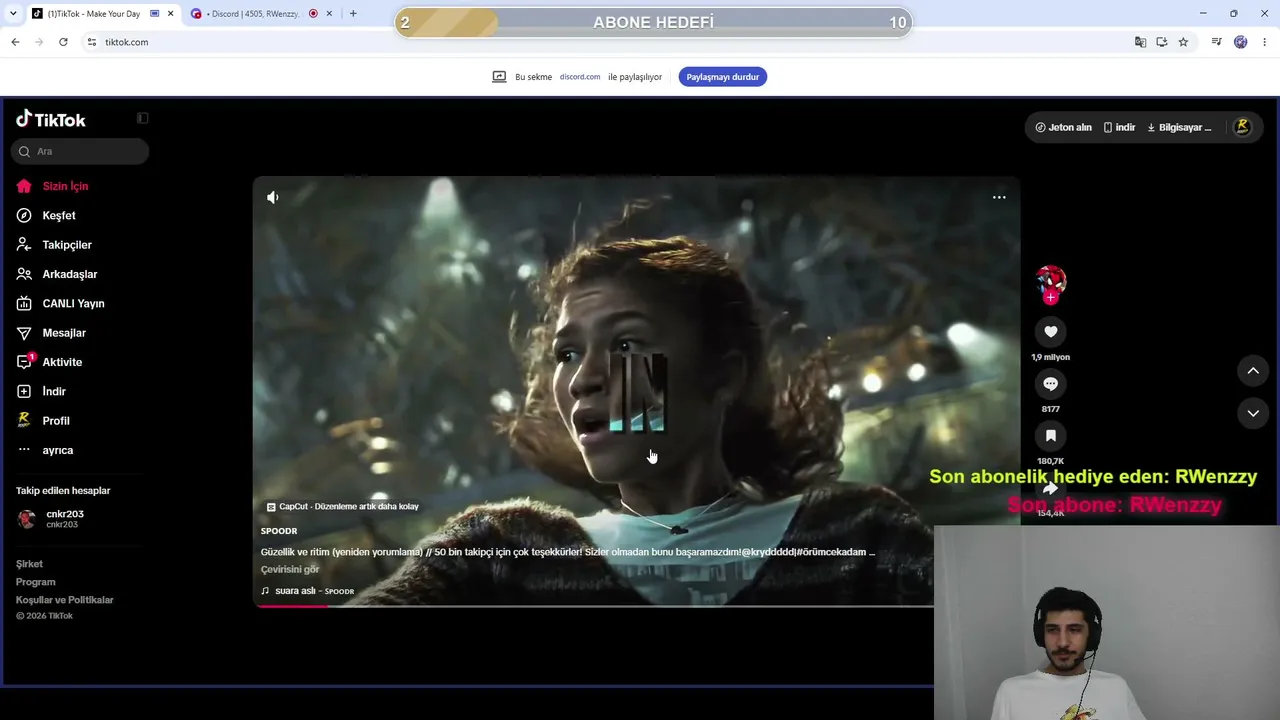1280x720 pixels.
Task: Collapse the TikTok sidebar panel
Action: click(x=143, y=118)
